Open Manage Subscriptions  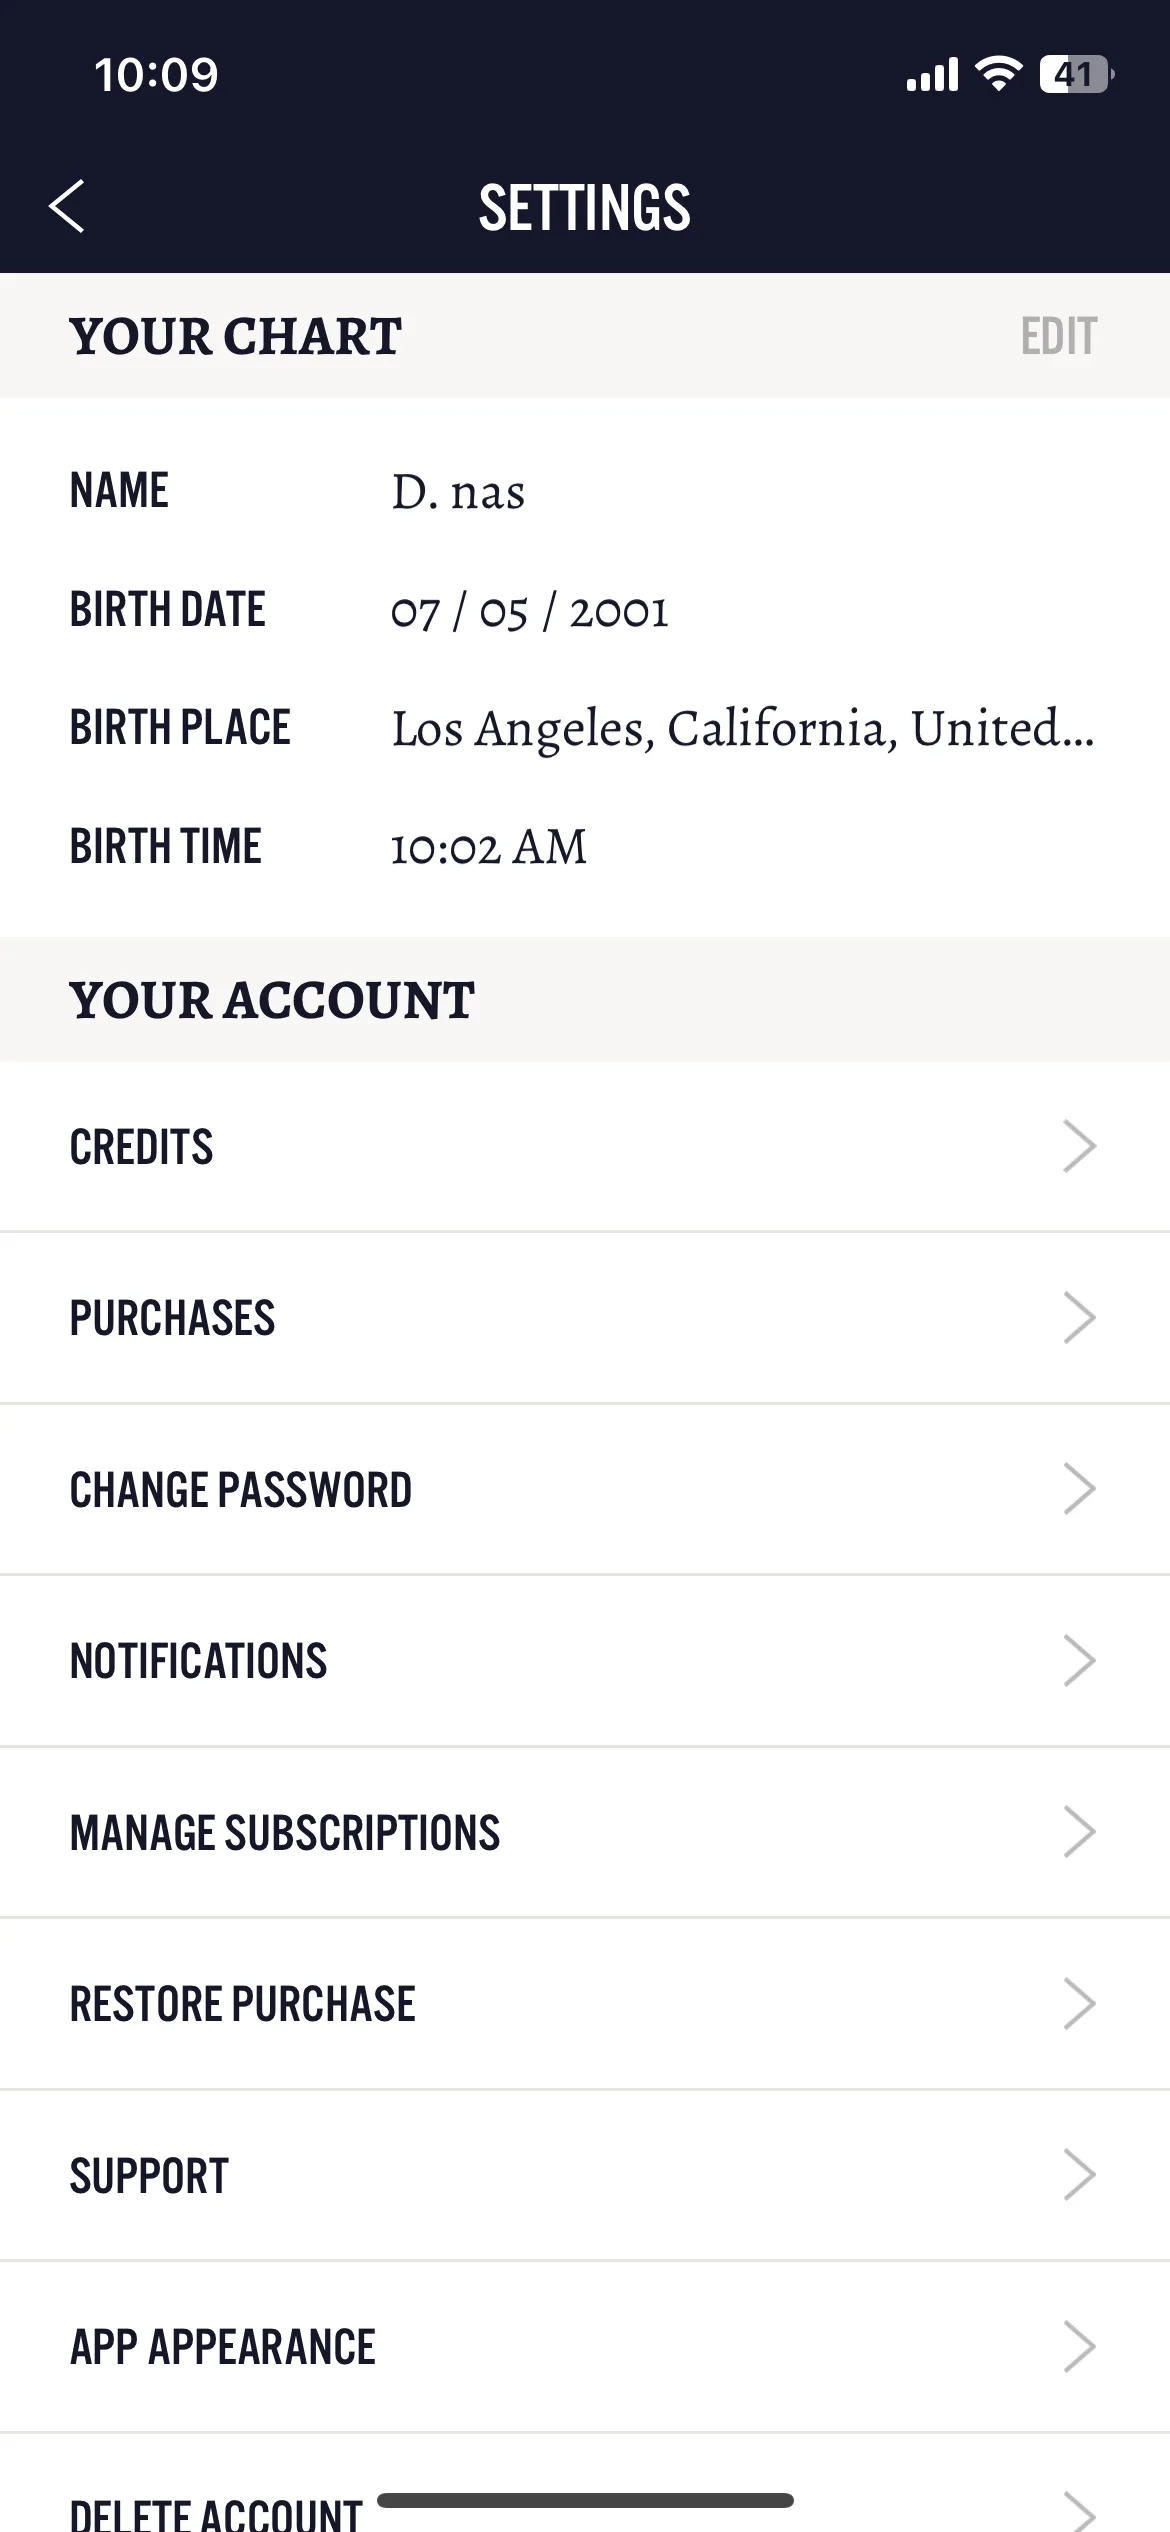(x=585, y=1832)
